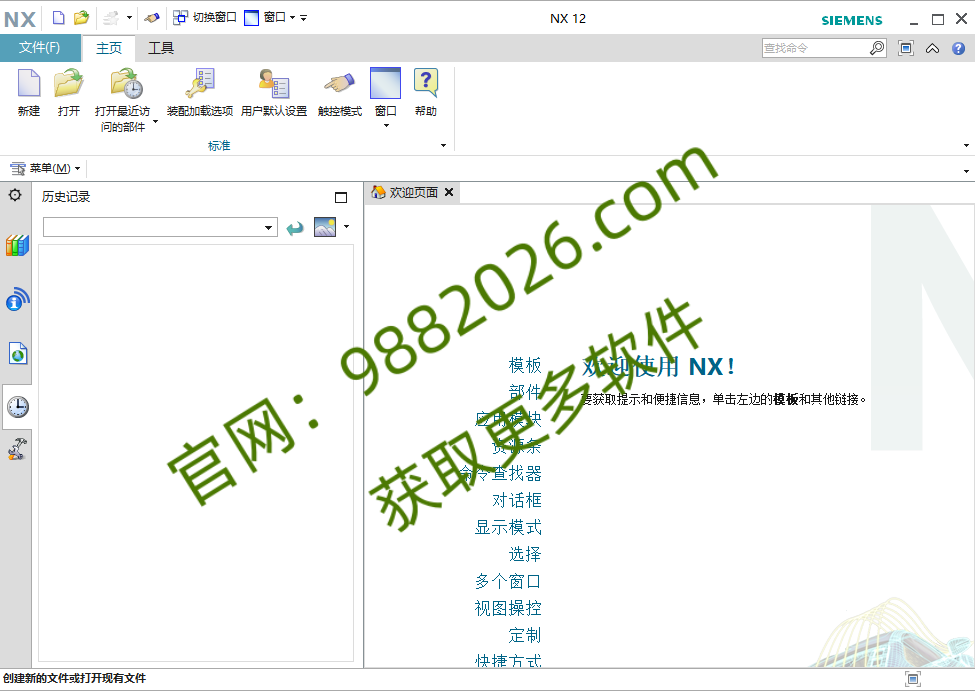Viewport: 975px width, 691px height.
Task: Click the picture view icon in History panel
Action: 325,227
